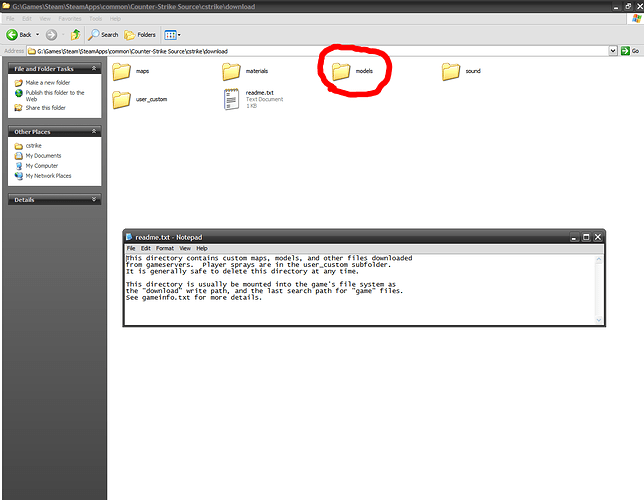Close the readme.txt Notepad window
Screen dimensions: 644x500
point(598,237)
